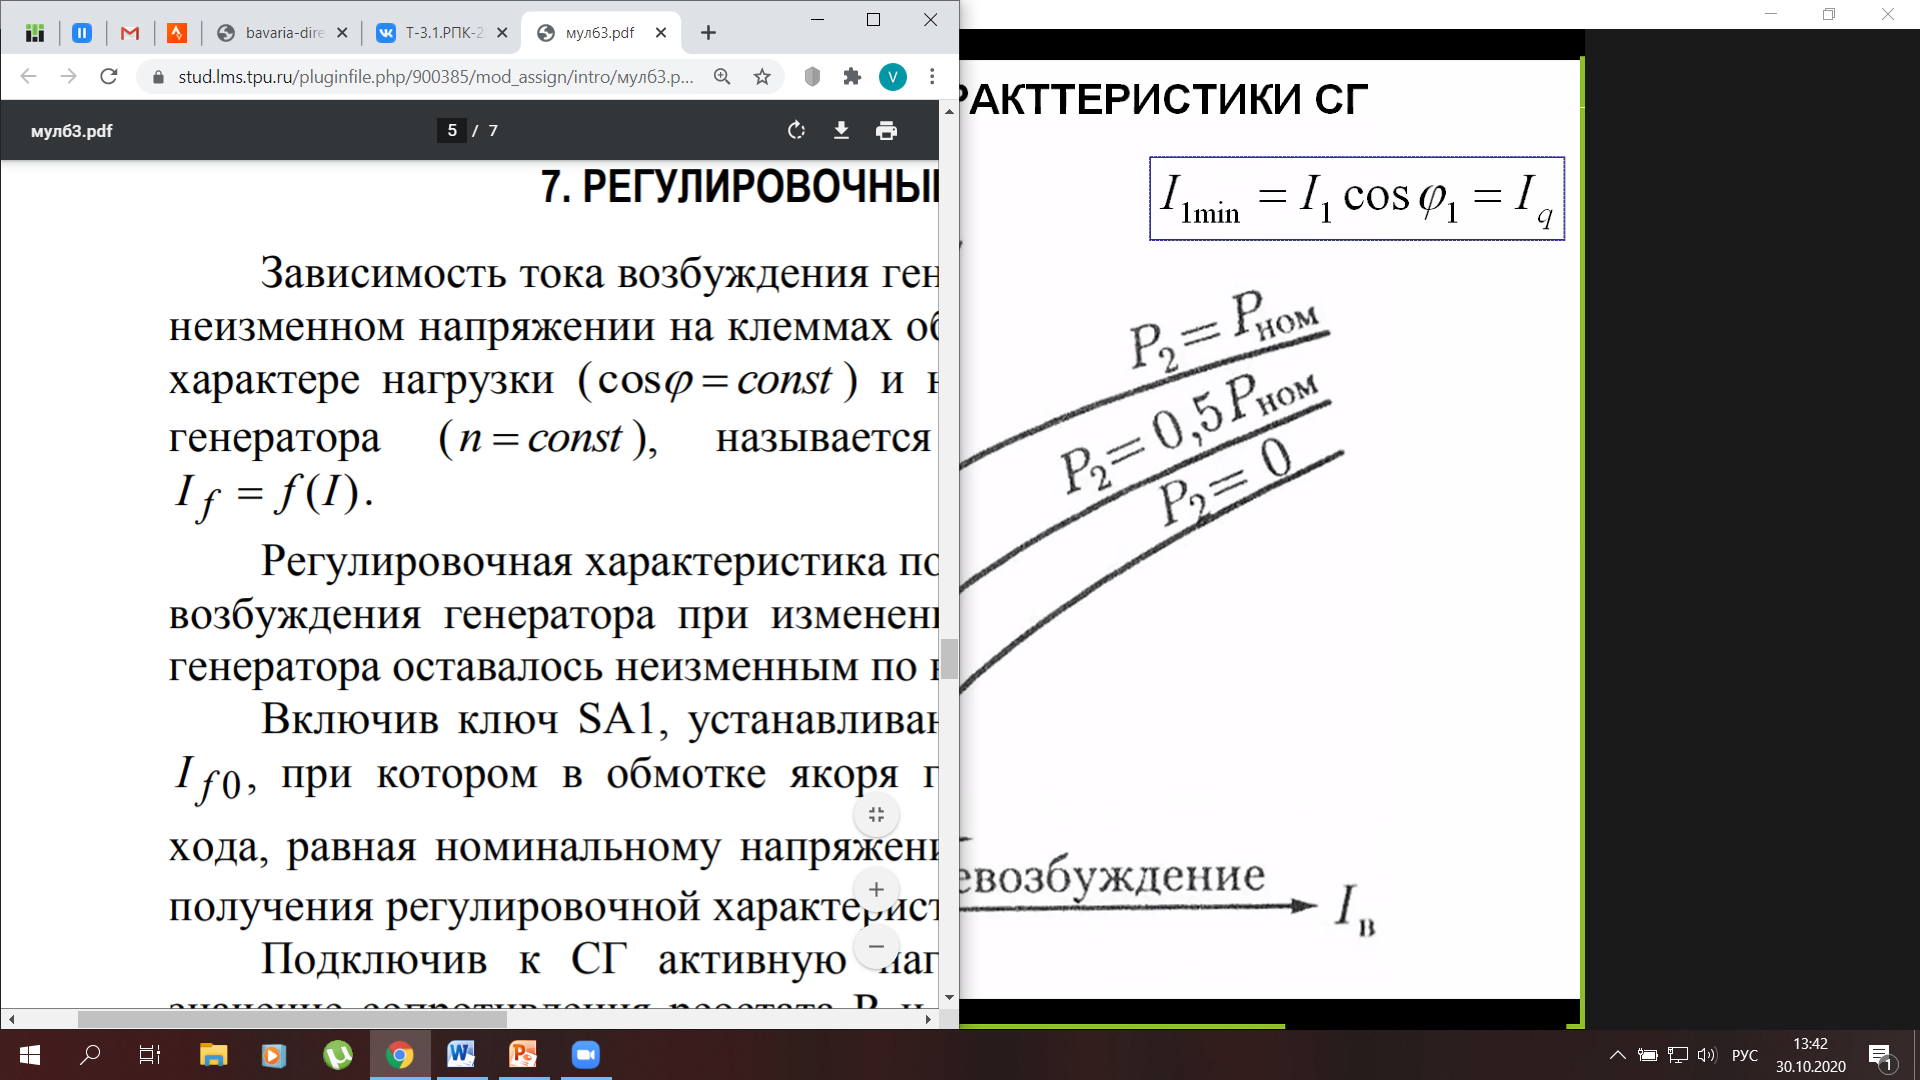Open Zoom from the taskbar

pos(585,1055)
